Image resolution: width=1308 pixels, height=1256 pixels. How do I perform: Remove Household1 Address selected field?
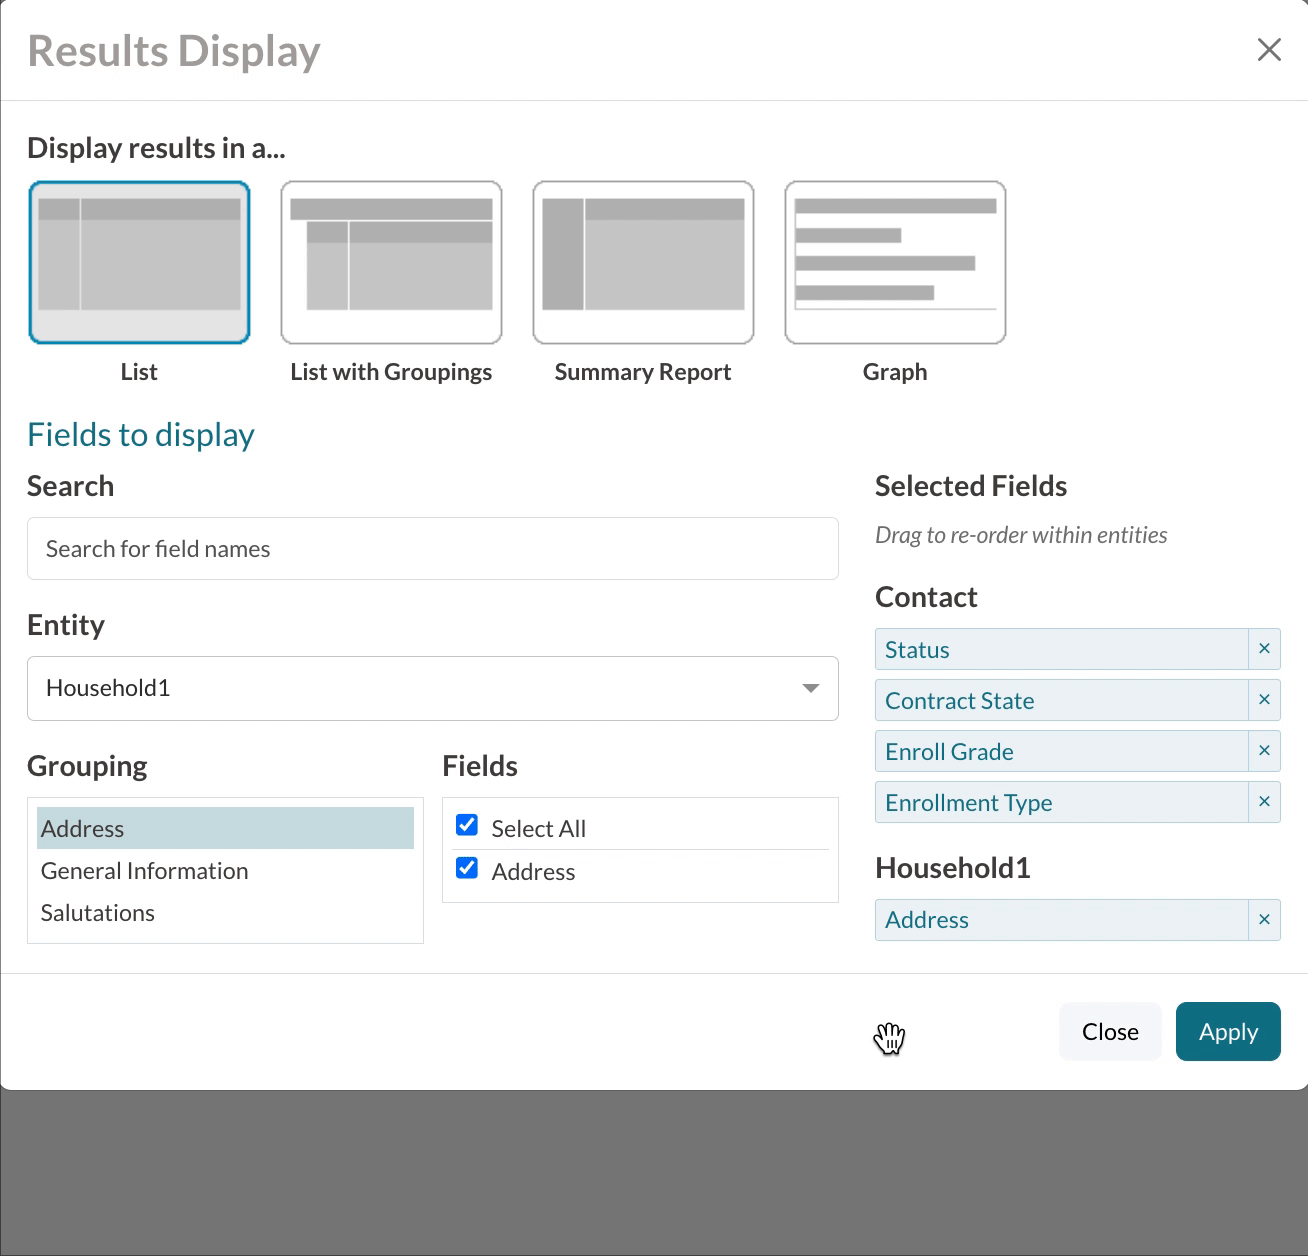coord(1264,920)
